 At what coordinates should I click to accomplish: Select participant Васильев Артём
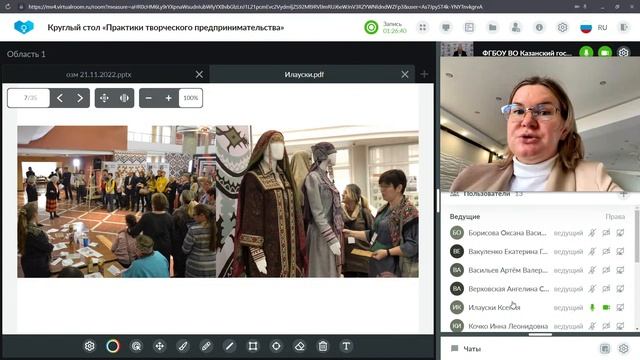point(509,270)
